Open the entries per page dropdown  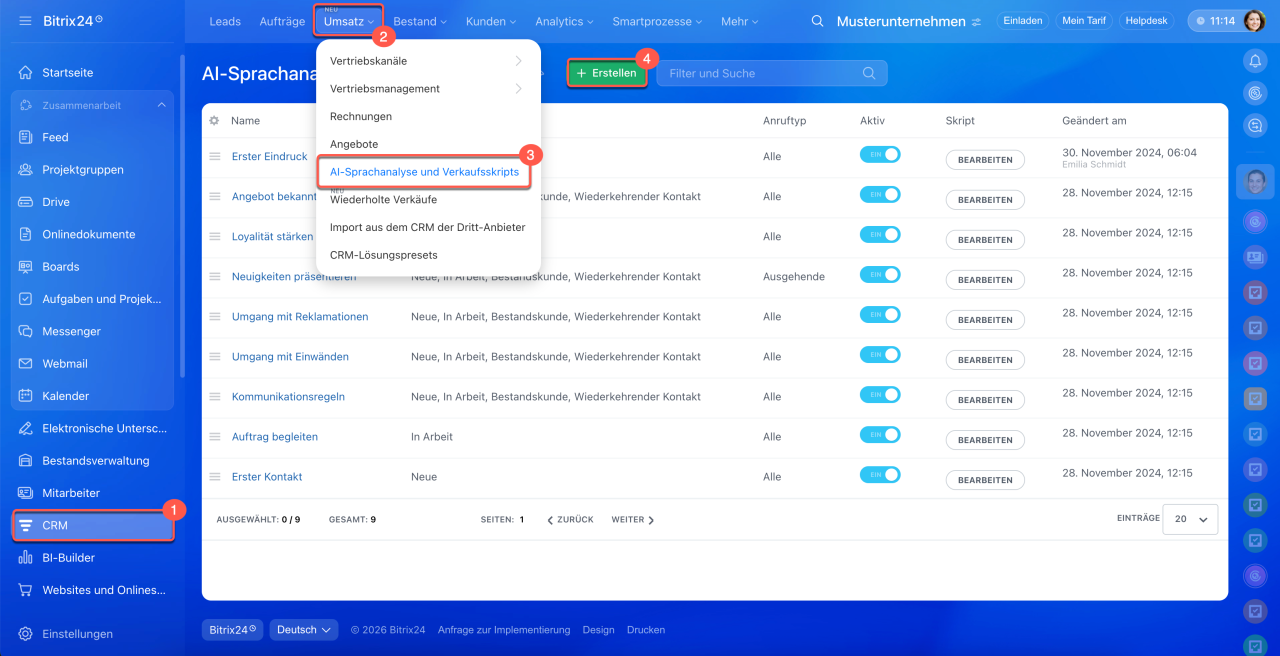coord(1190,520)
